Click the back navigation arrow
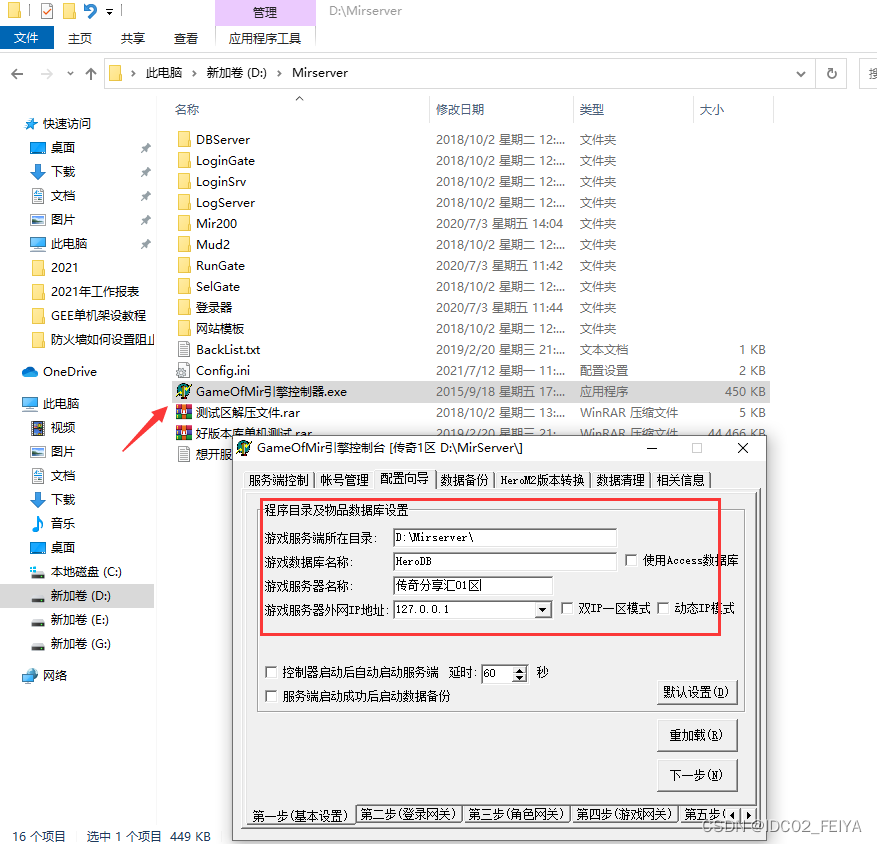The height and width of the screenshot is (844, 877). pyautogui.click(x=17, y=73)
